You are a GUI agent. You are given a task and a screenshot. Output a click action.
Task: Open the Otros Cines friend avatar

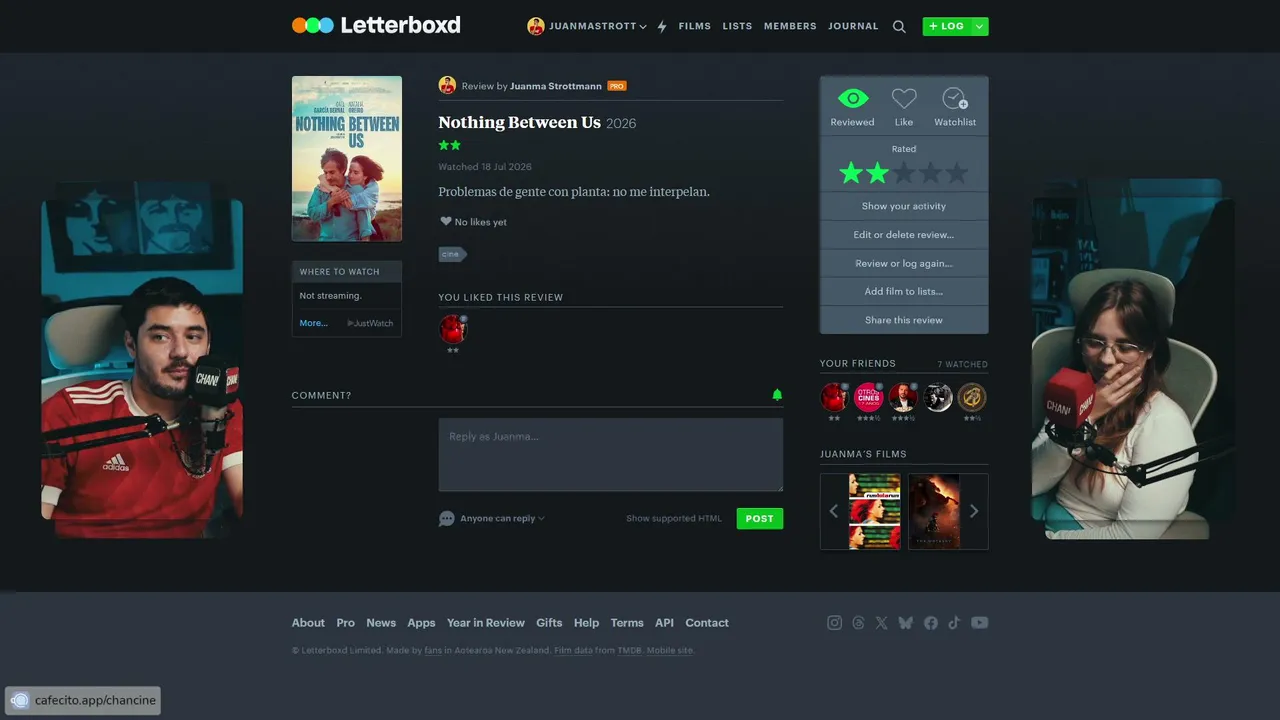868,398
